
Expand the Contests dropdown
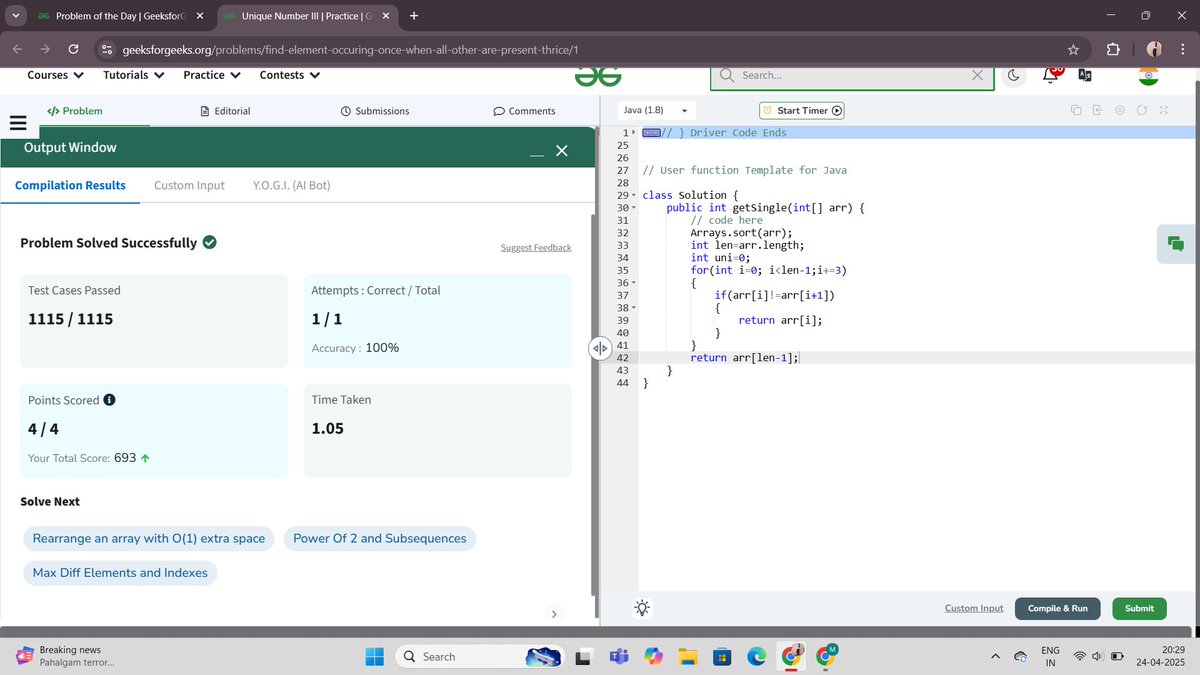[x=290, y=75]
